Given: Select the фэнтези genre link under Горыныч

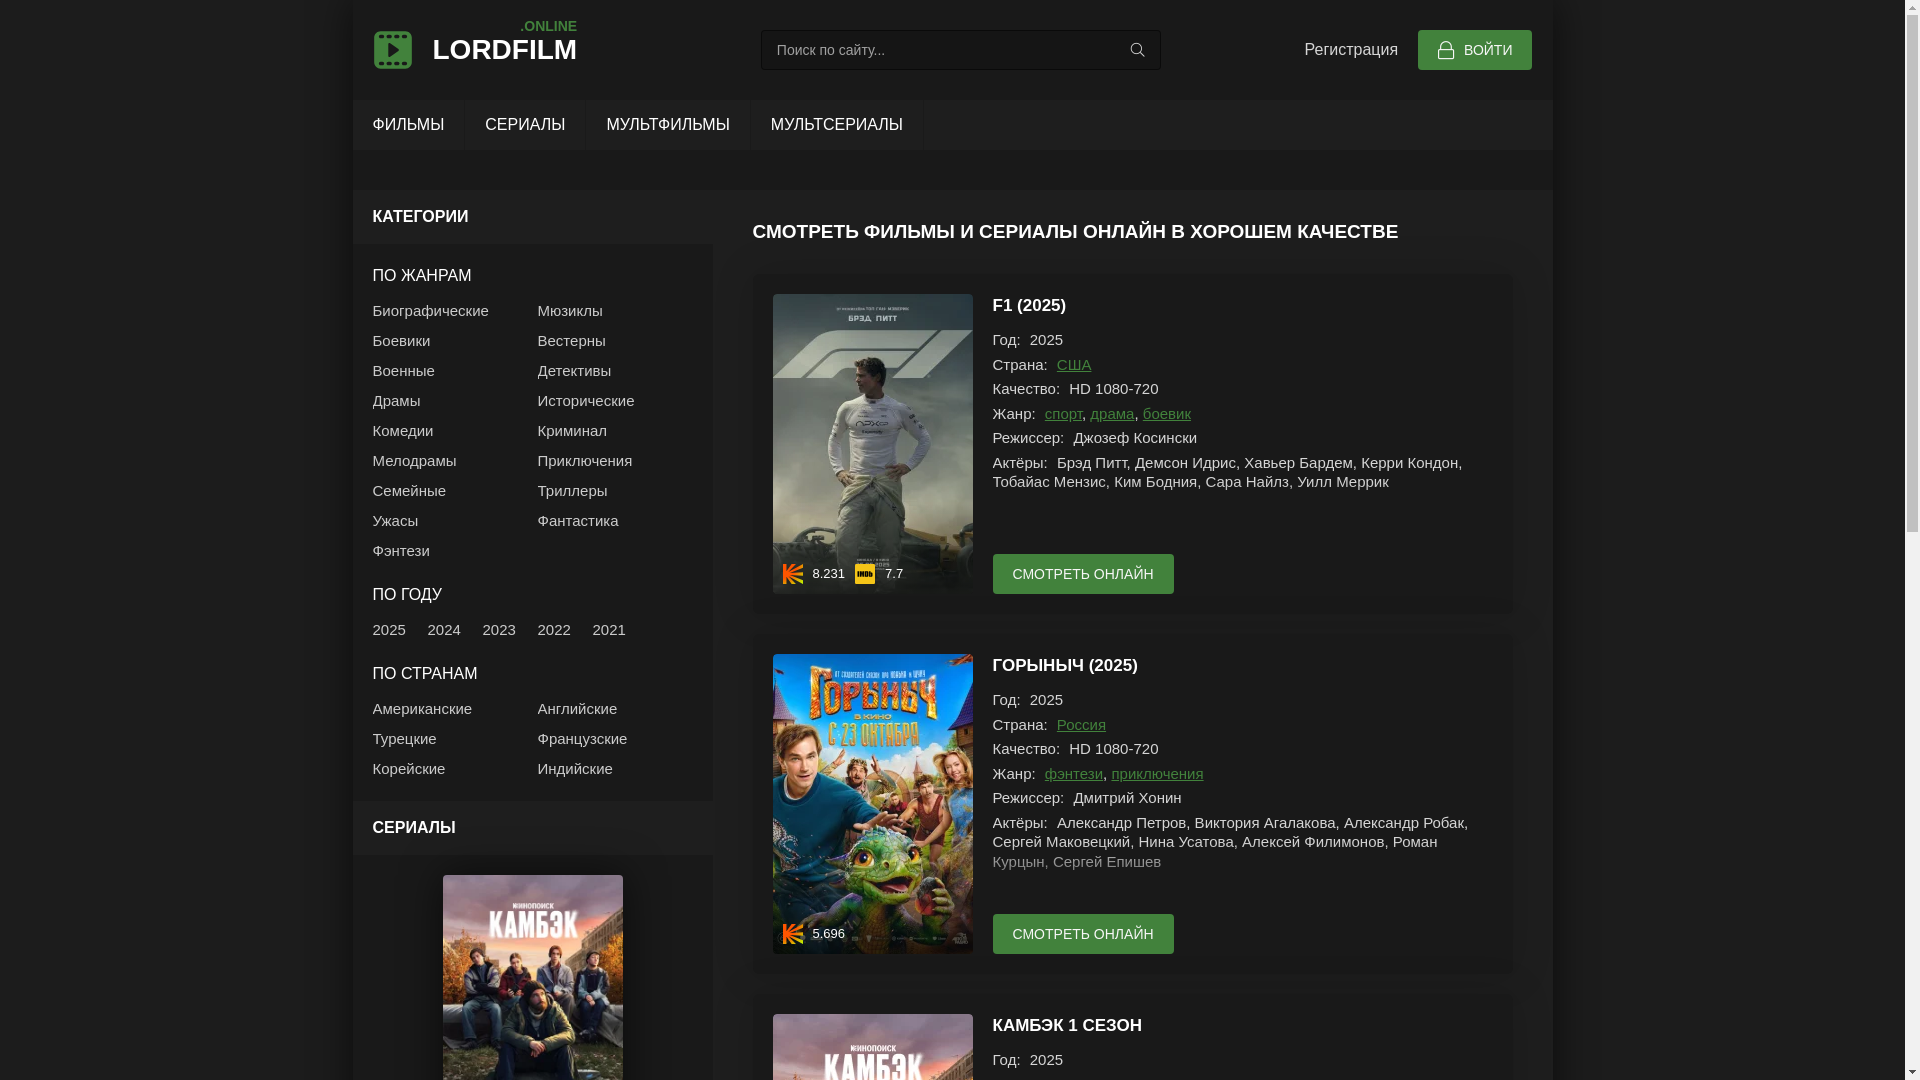Looking at the screenshot, I should 1073,774.
